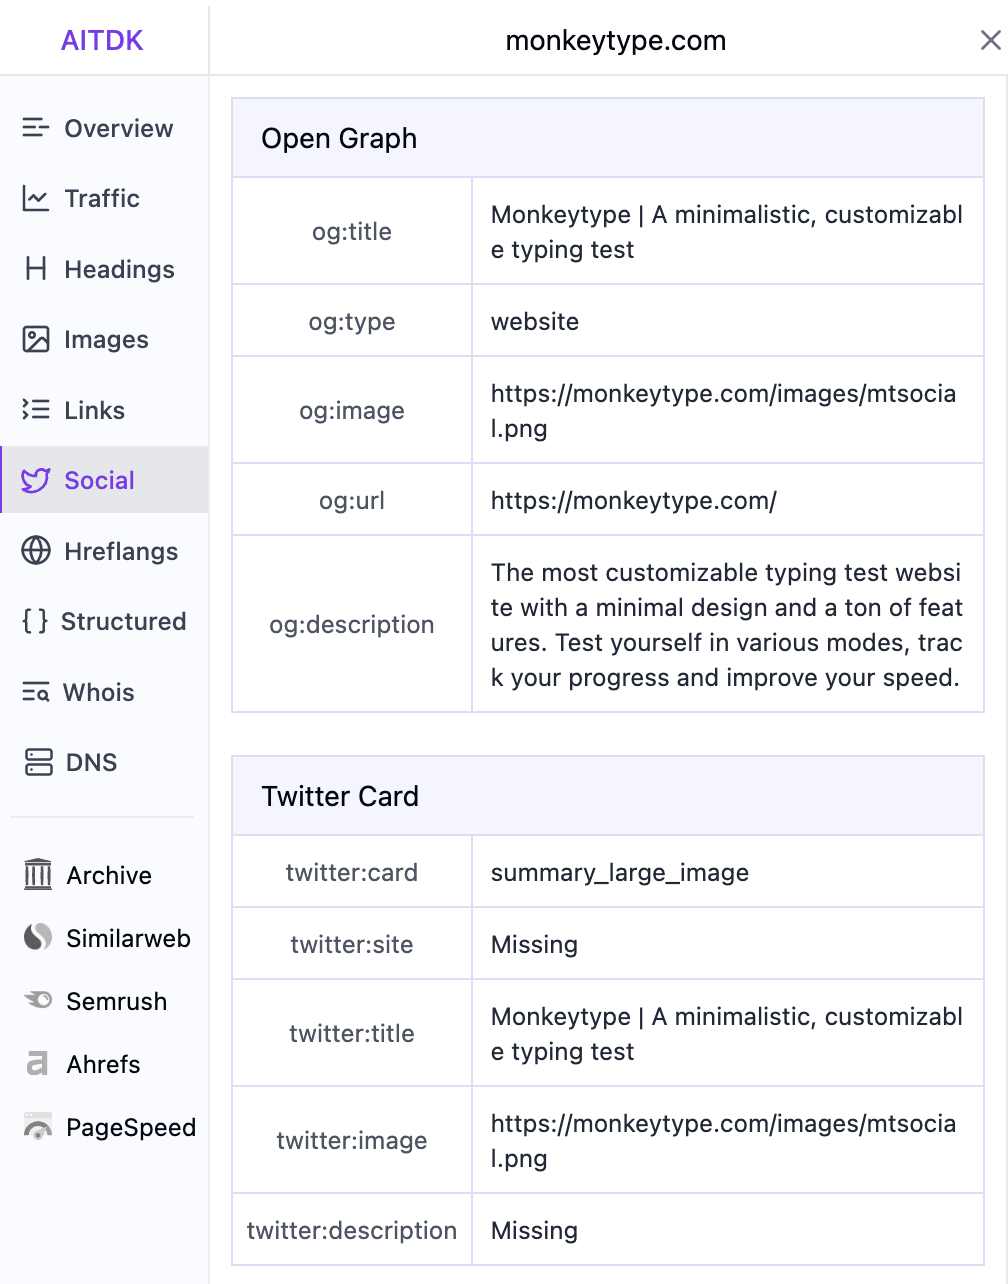Click the twitter:title label cell
Screen dimensions: 1008x1284
(x=352, y=1033)
